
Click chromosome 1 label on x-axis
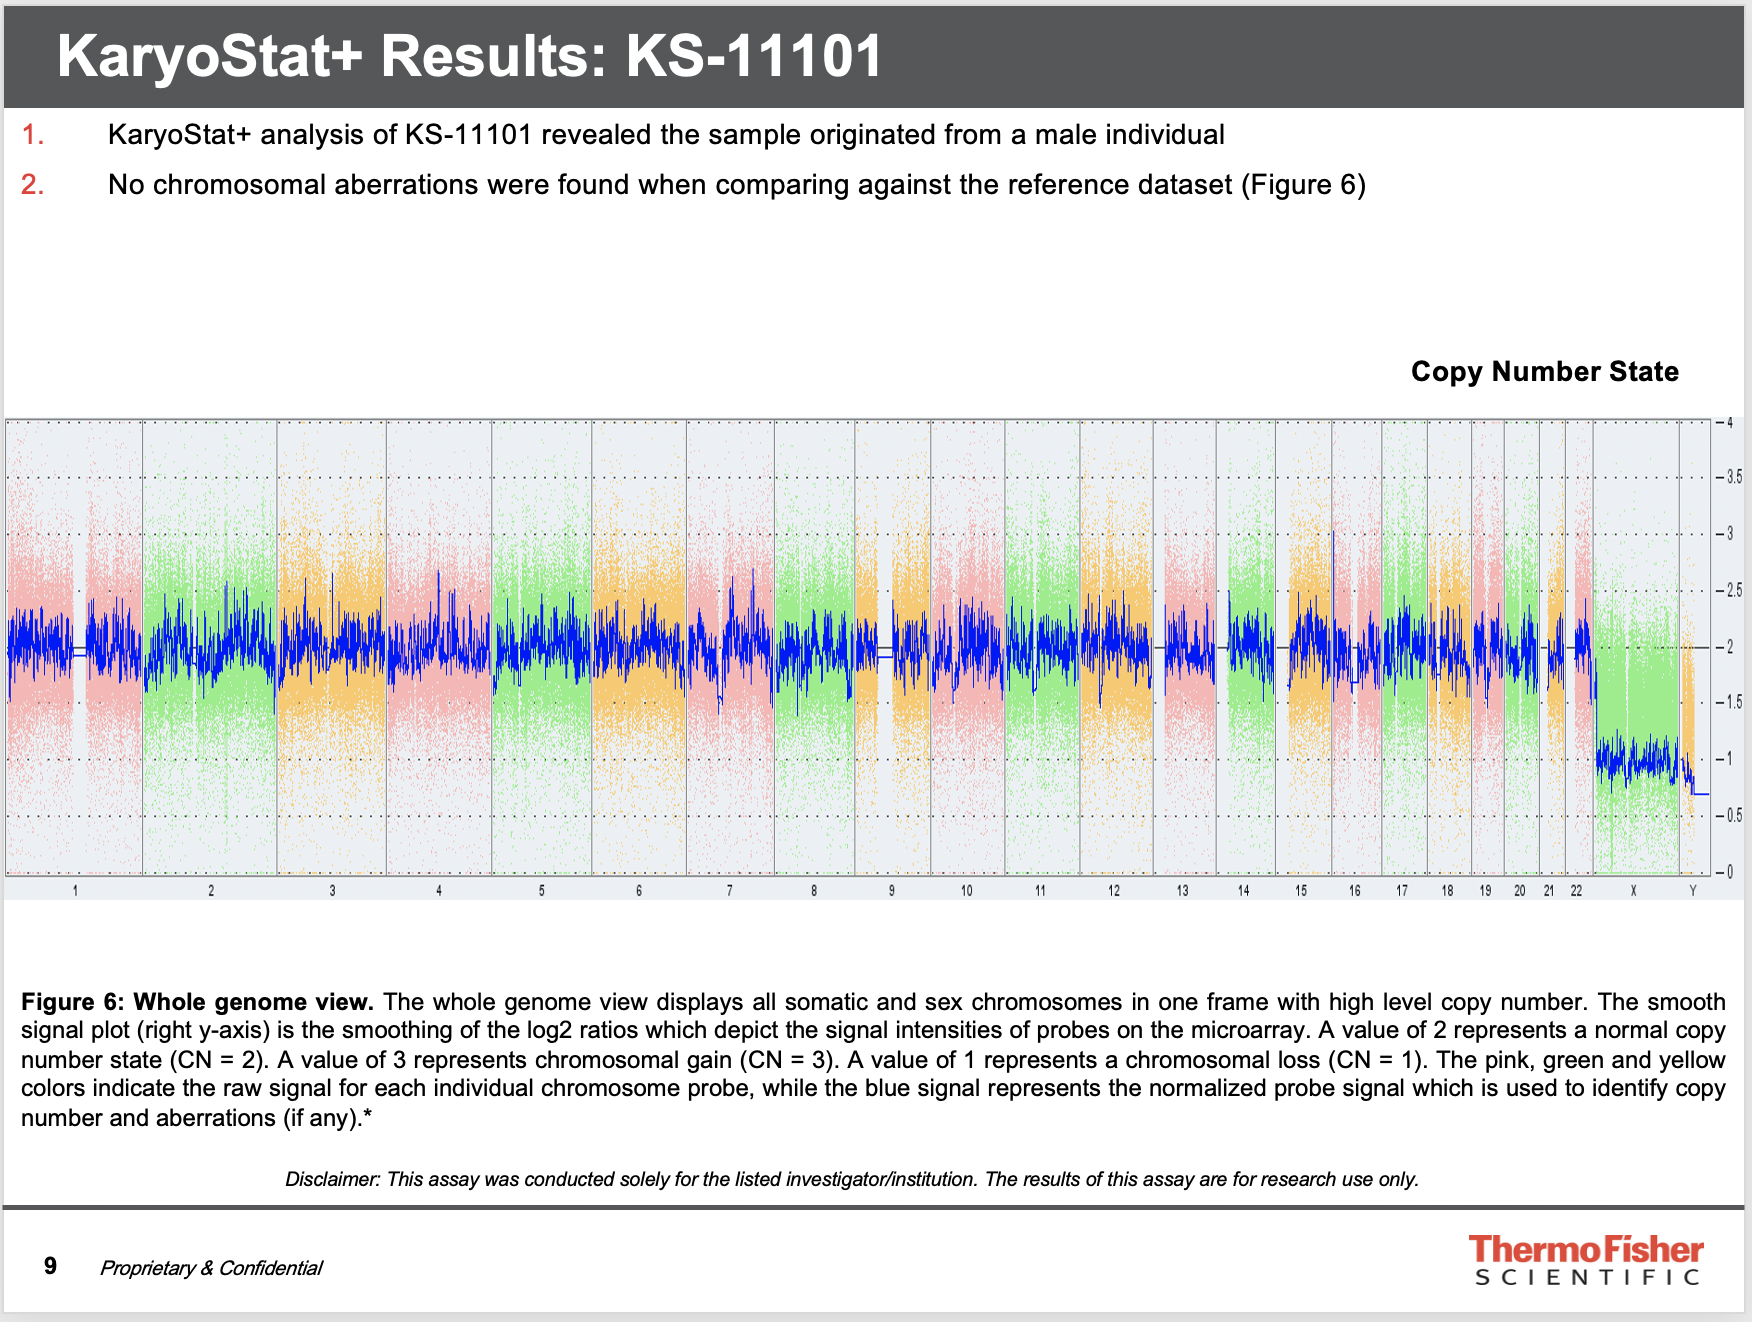(x=75, y=890)
